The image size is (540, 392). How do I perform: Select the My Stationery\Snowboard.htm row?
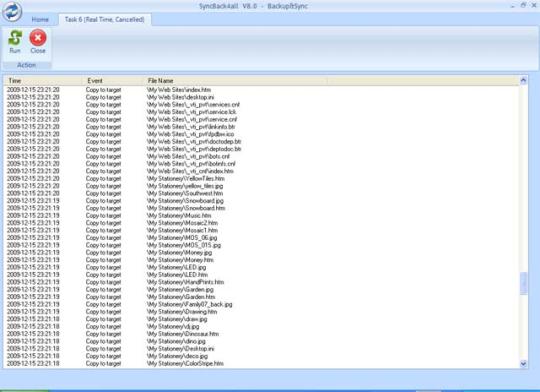click(261, 208)
